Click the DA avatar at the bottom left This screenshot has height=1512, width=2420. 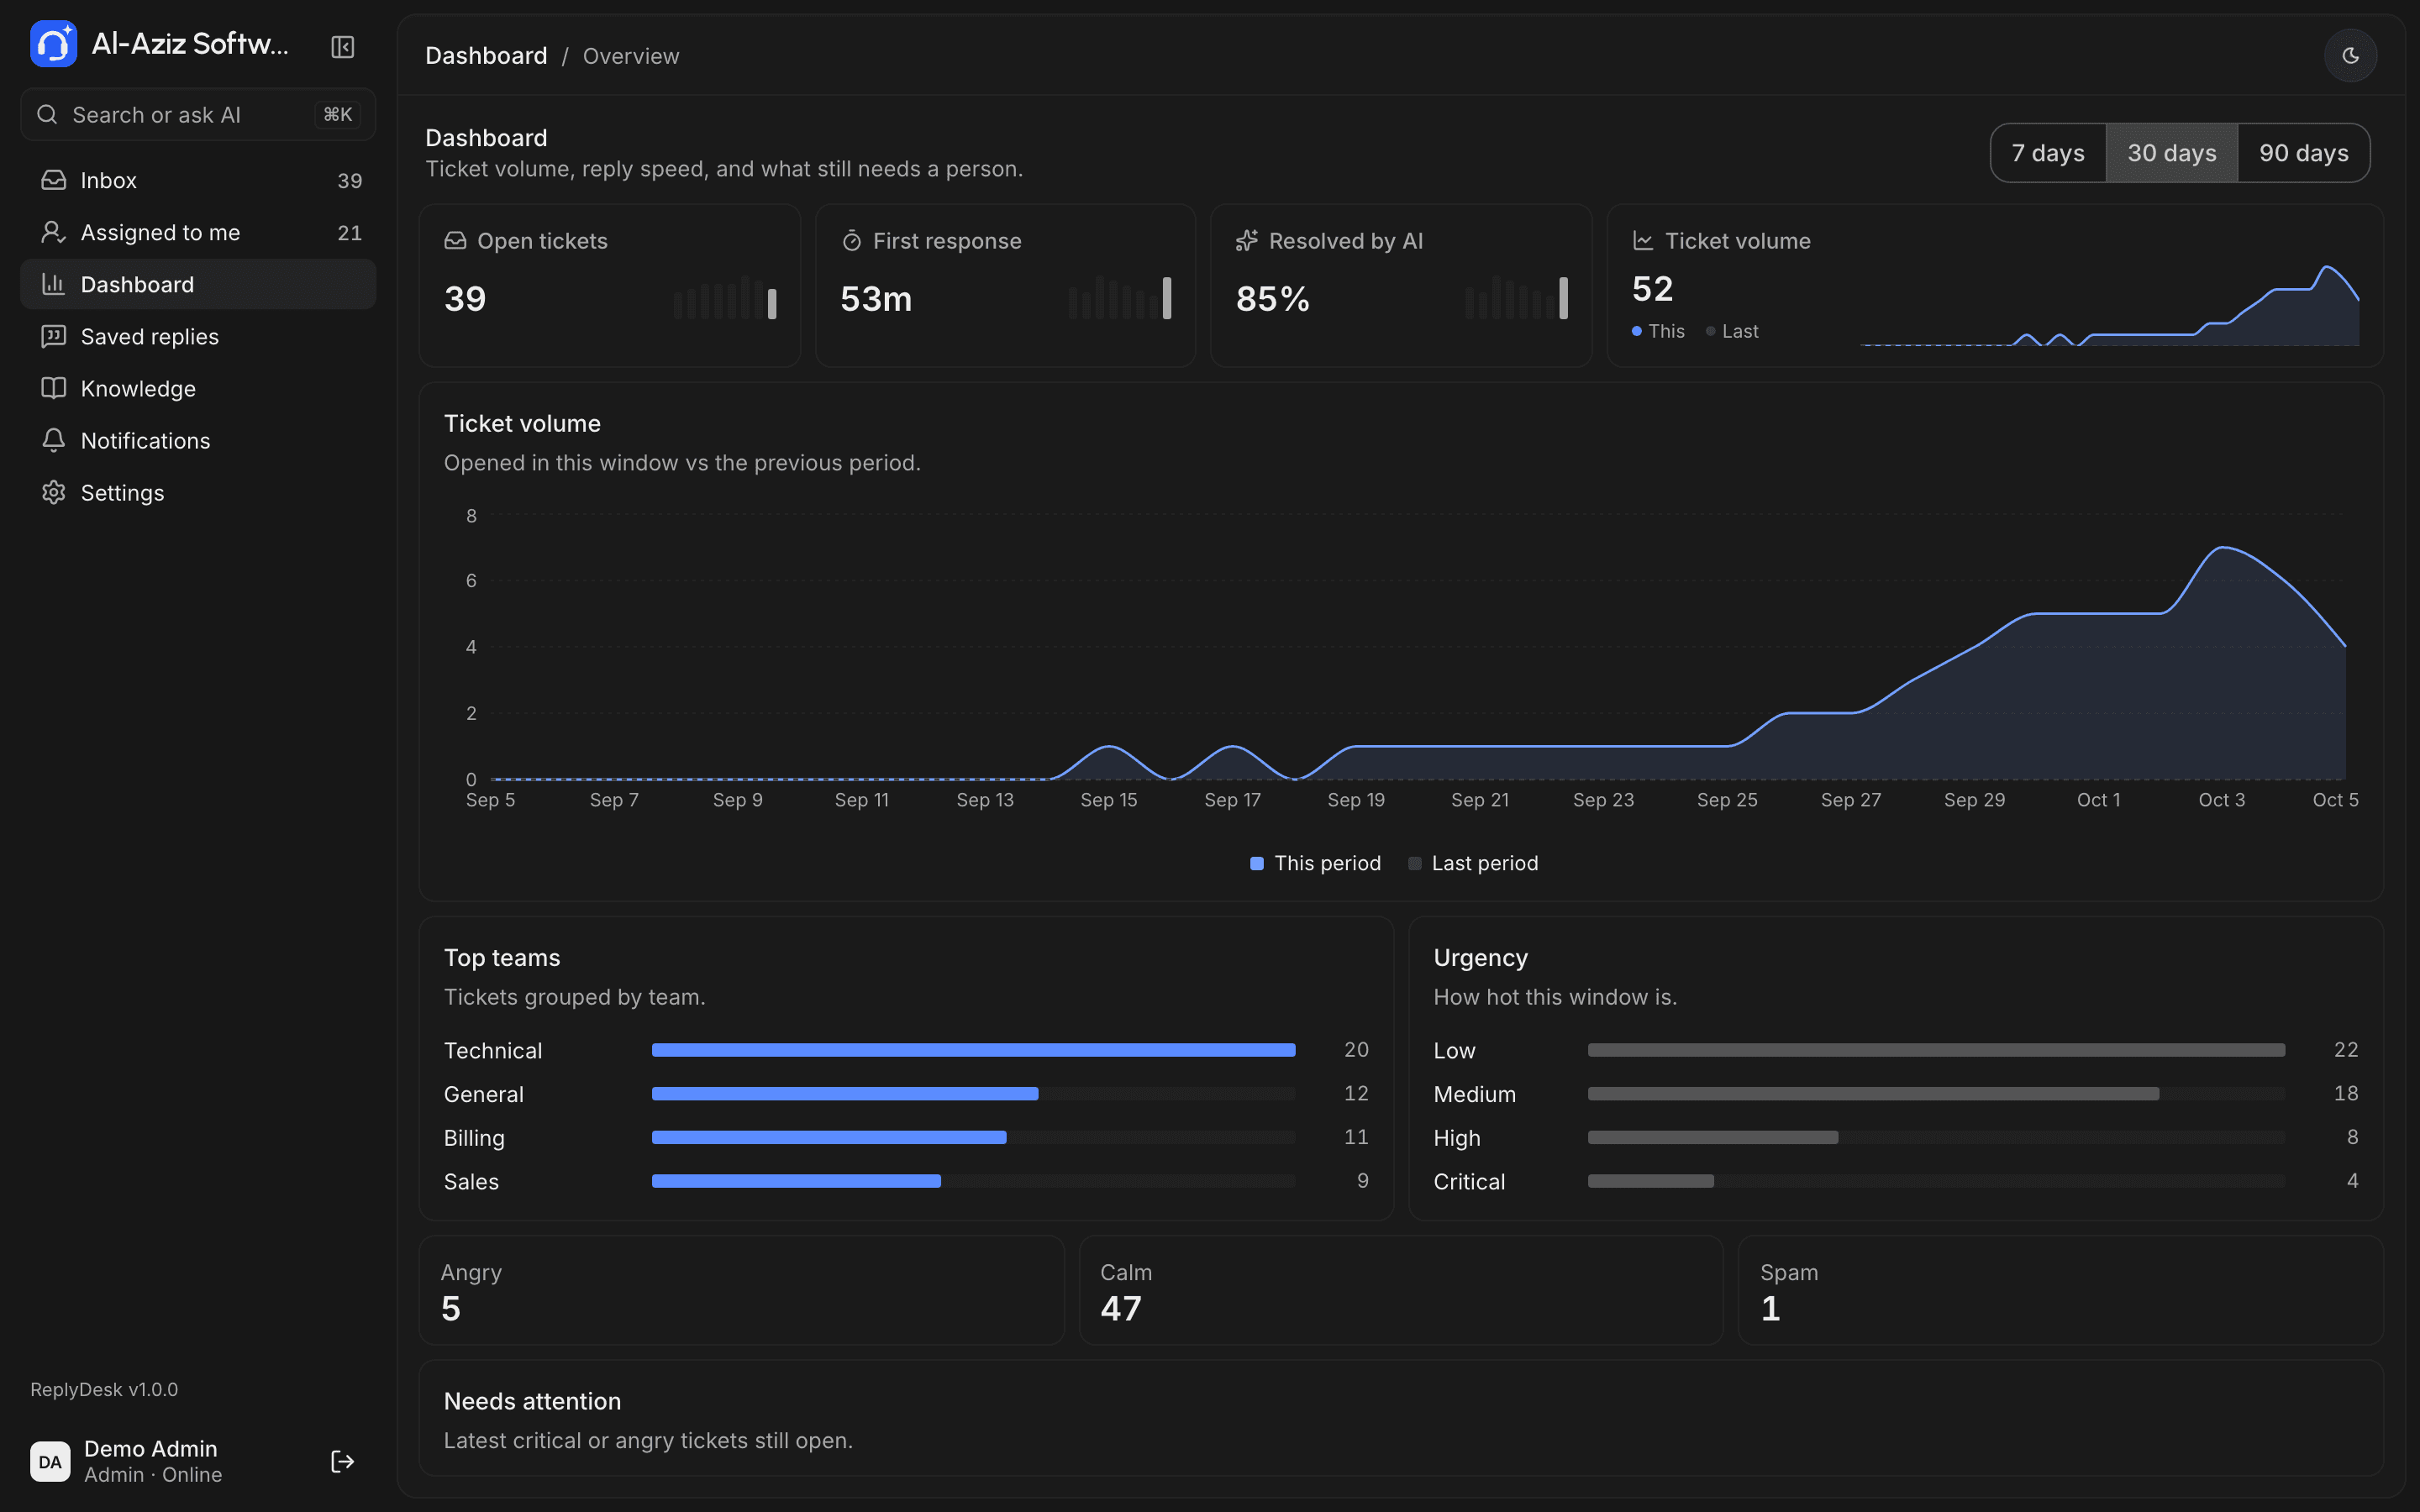click(x=50, y=1461)
